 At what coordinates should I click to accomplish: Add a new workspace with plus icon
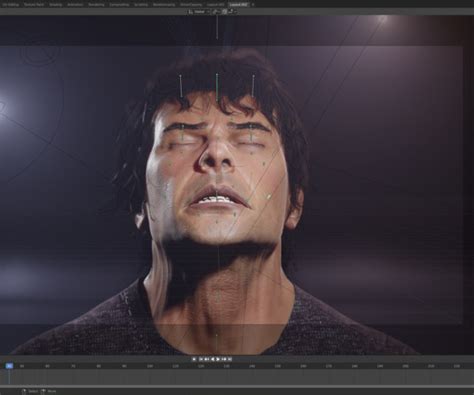[x=253, y=5]
